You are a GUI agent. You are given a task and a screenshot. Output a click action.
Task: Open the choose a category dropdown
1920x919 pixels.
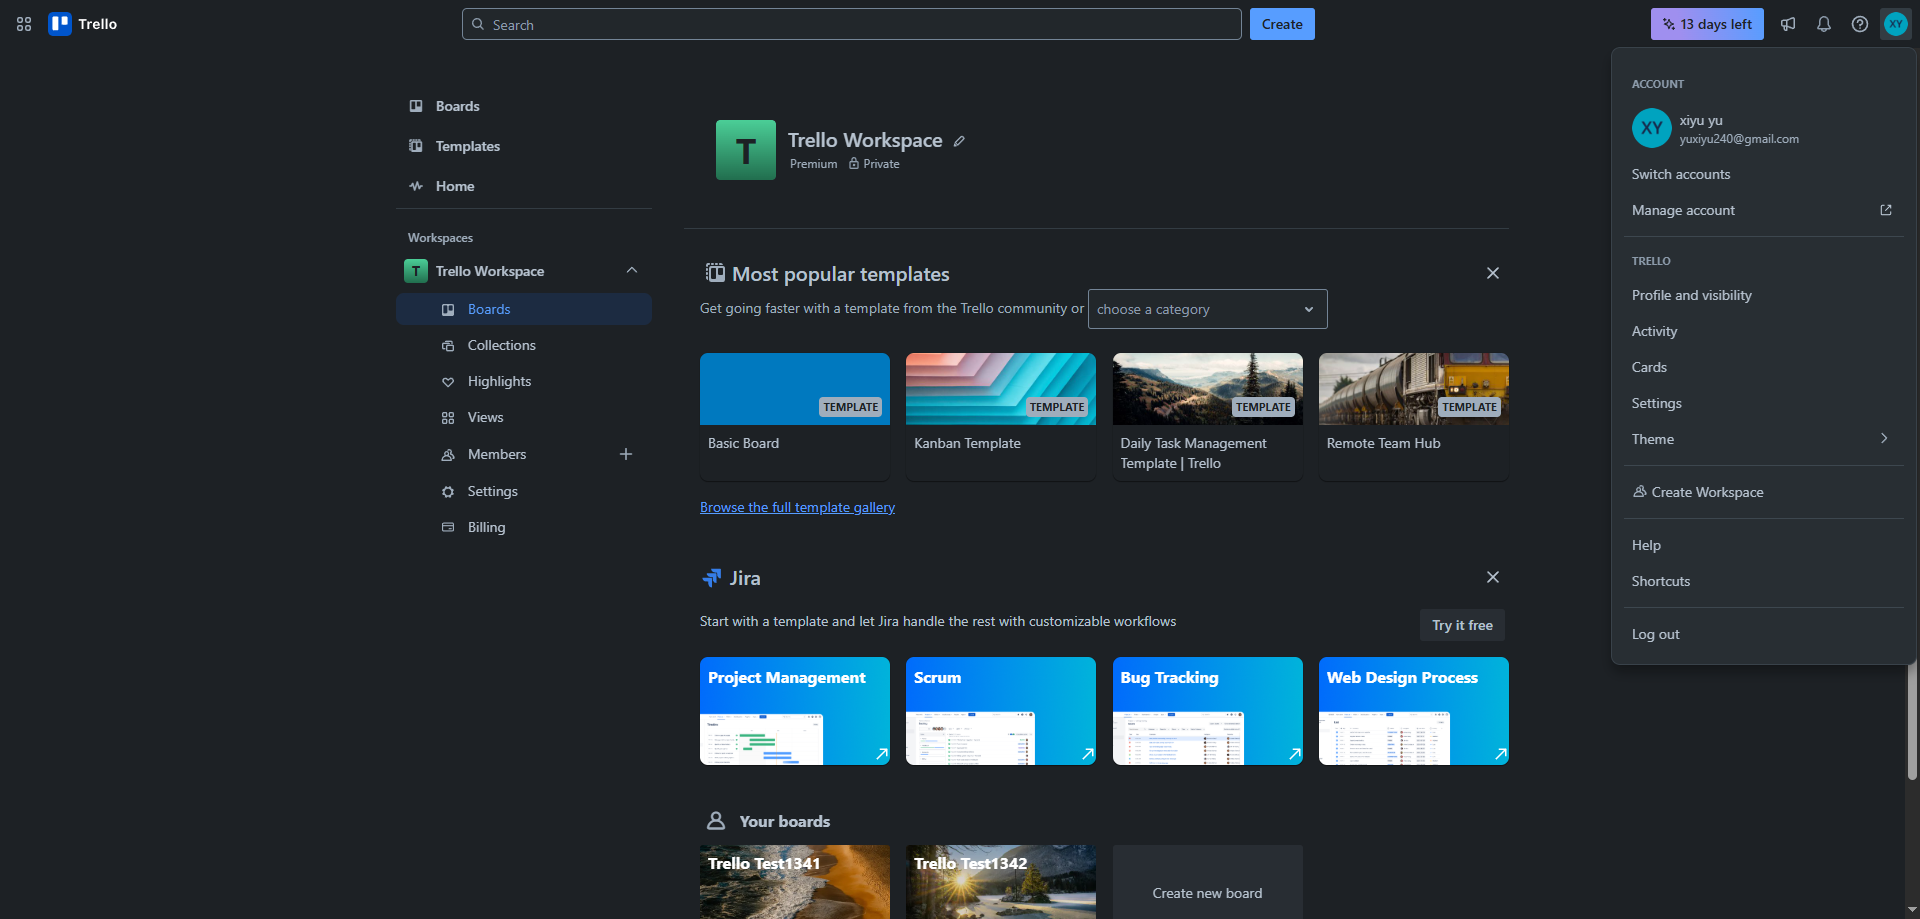pos(1208,309)
